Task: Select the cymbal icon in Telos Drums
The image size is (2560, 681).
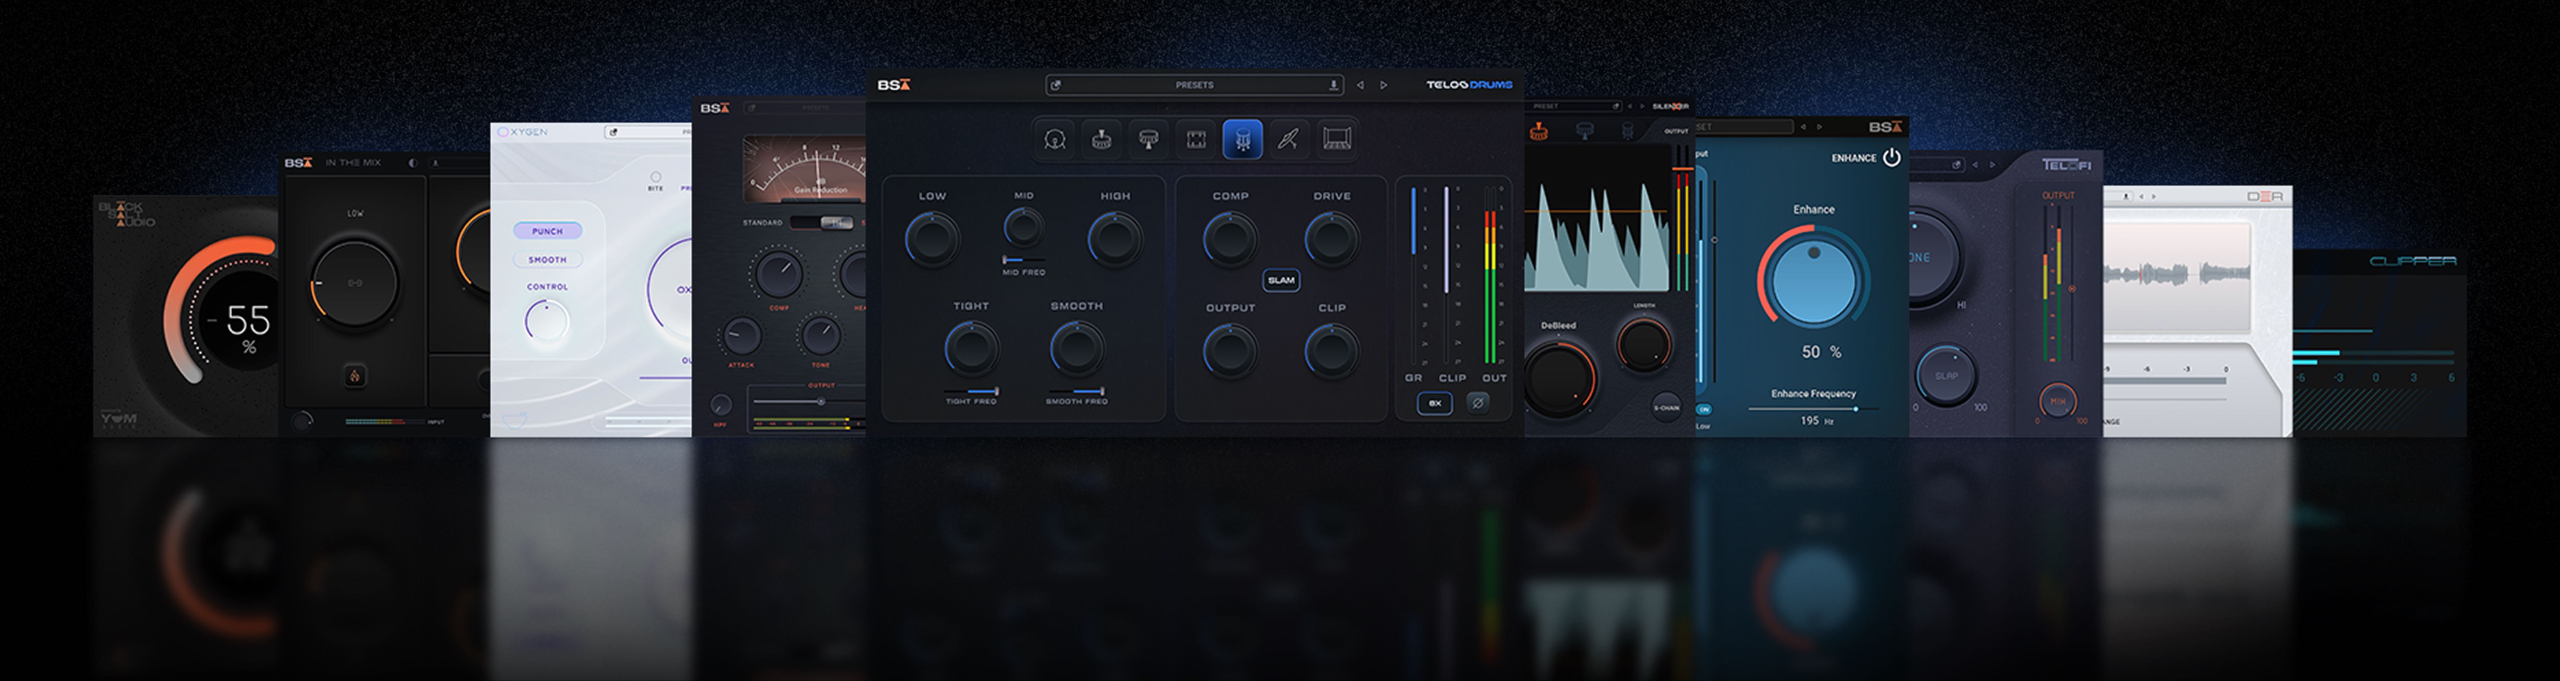Action: pyautogui.click(x=1288, y=140)
